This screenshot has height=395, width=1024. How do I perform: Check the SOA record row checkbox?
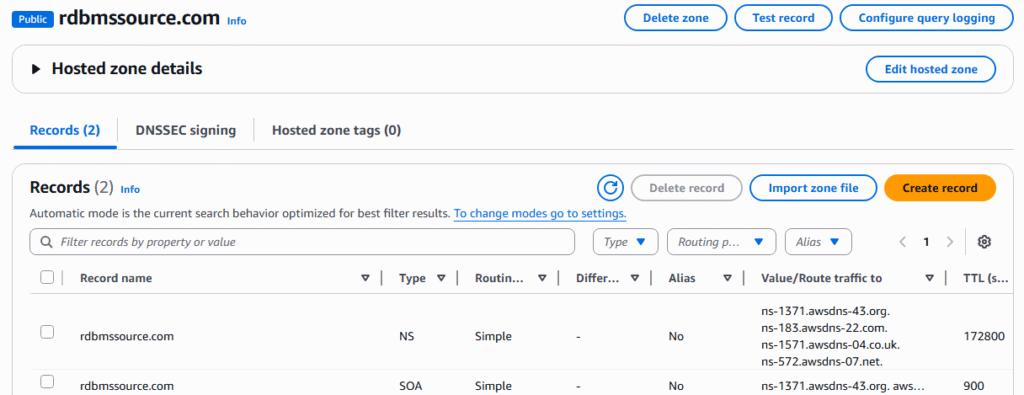(x=47, y=381)
